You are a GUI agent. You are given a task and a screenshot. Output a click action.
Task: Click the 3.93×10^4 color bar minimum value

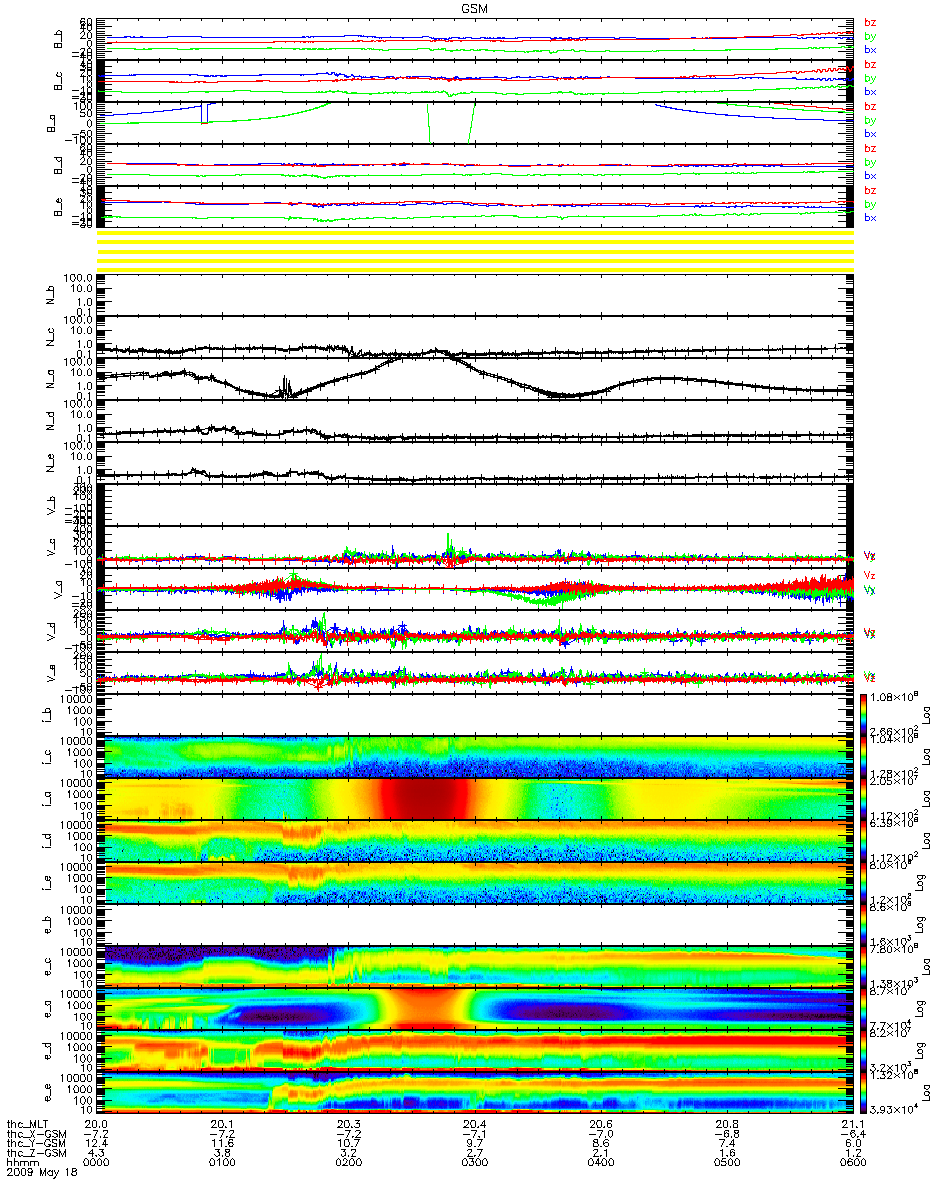[895, 1109]
